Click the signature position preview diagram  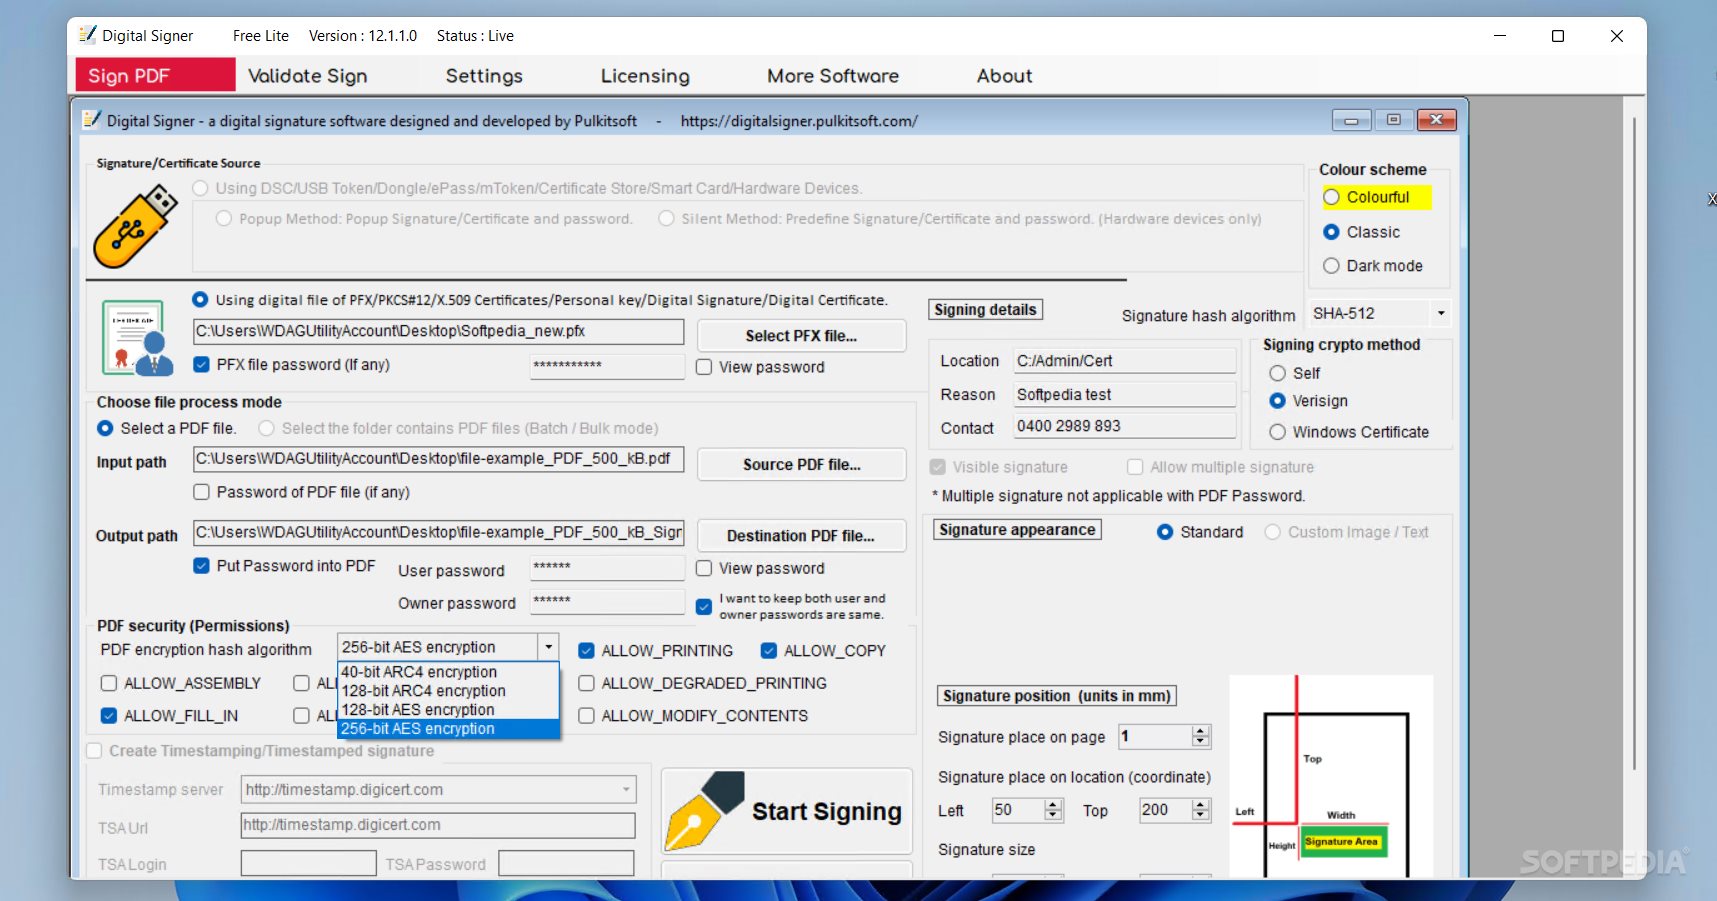click(x=1331, y=777)
